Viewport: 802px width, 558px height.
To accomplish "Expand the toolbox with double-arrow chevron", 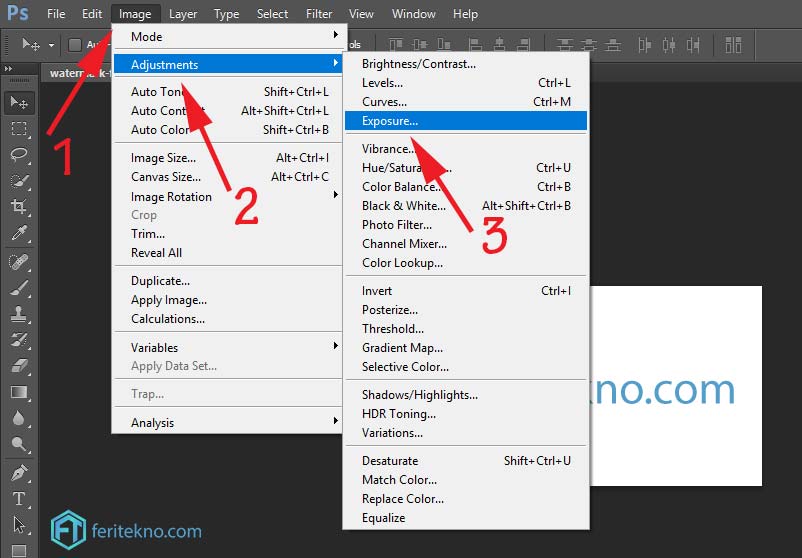I will 8,69.
